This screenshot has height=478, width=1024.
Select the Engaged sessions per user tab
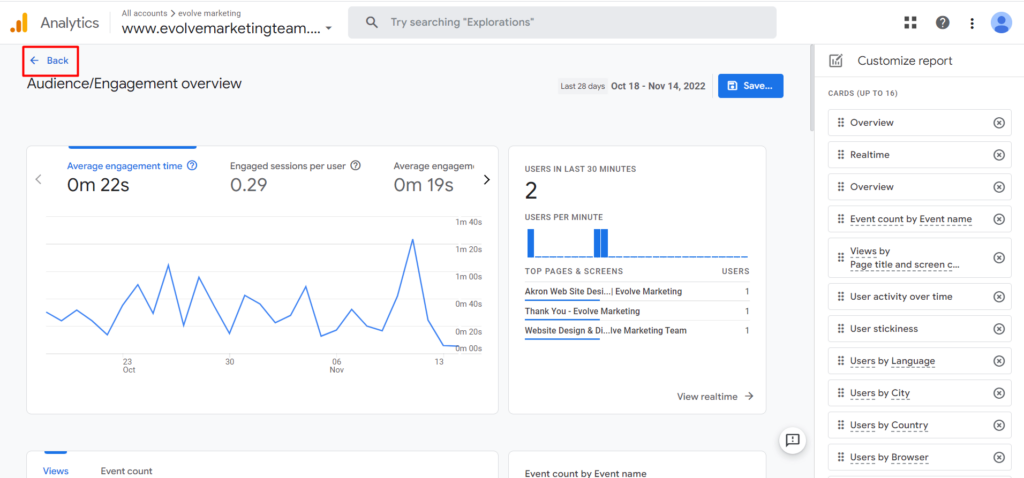point(295,176)
